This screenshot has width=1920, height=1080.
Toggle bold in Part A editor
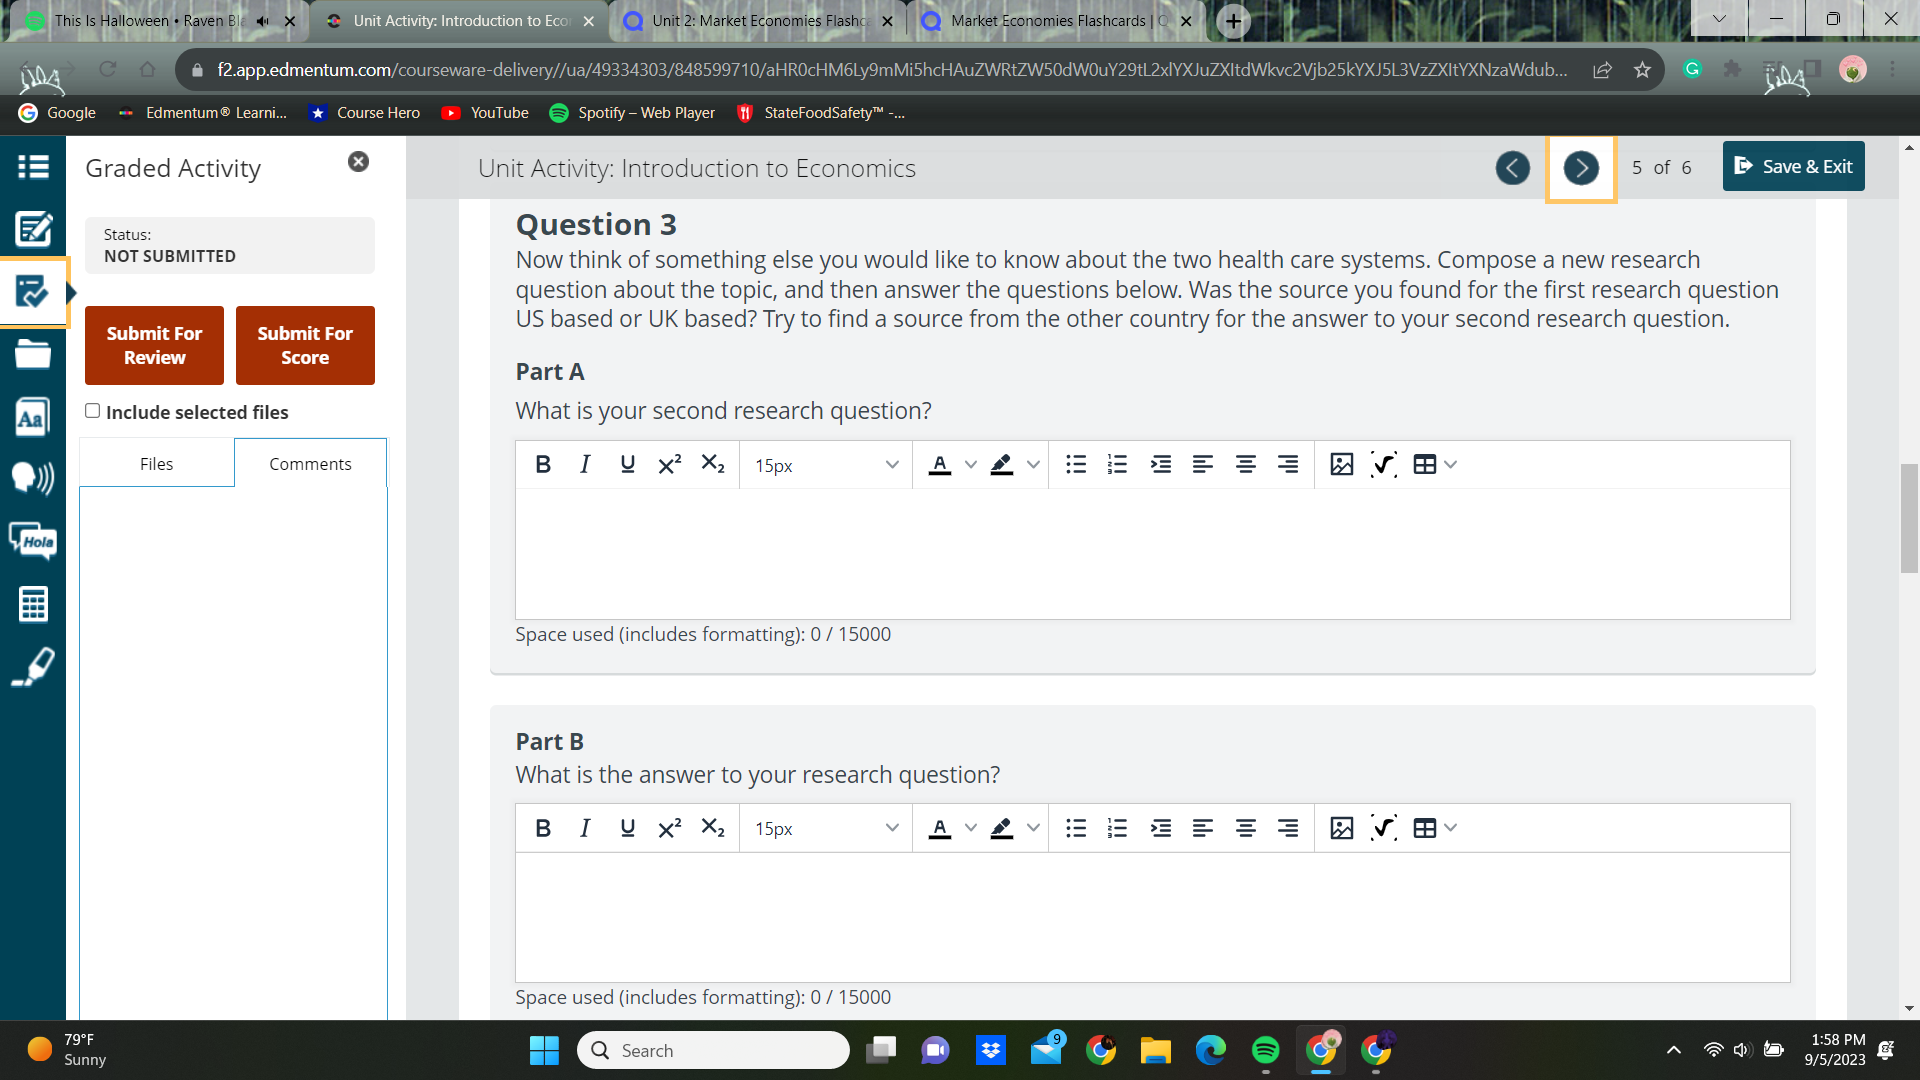pyautogui.click(x=543, y=465)
